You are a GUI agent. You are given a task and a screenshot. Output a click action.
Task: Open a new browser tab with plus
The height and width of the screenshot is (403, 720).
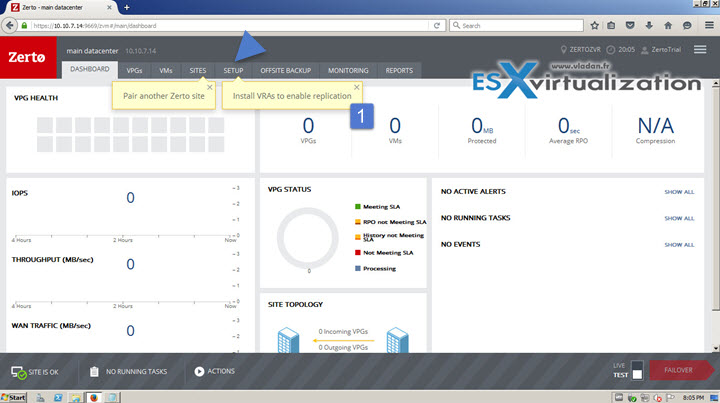[127, 7]
